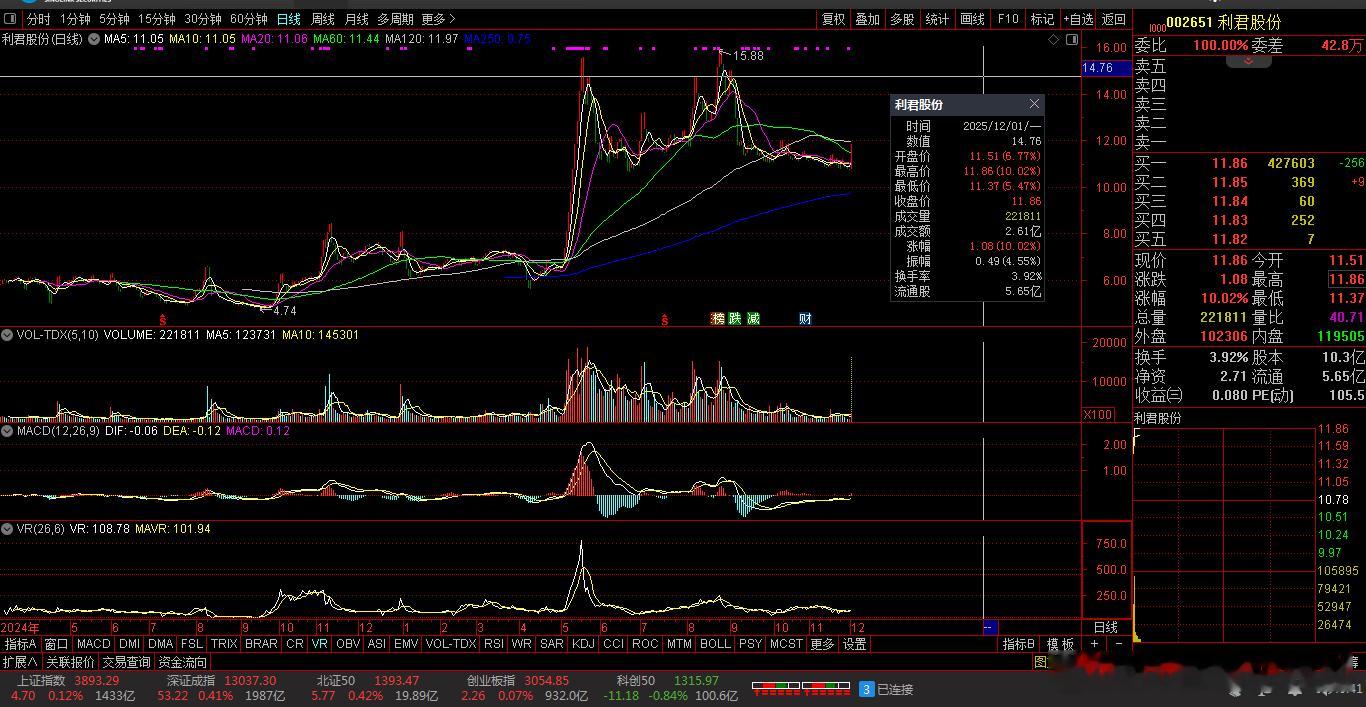Click the red-green market breadth indicator

tap(800, 688)
